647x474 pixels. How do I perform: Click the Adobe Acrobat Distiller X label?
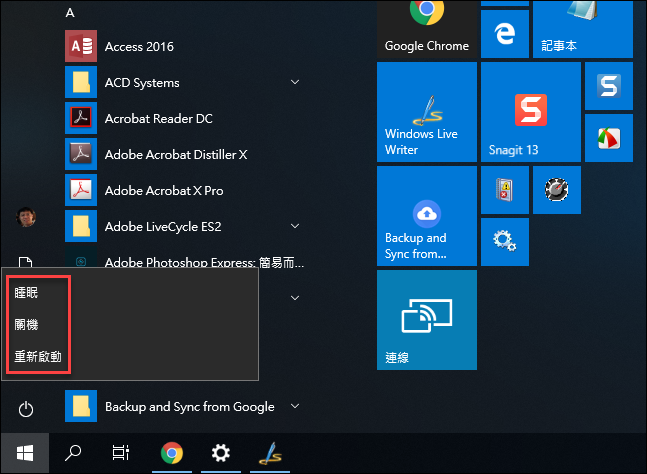(176, 155)
